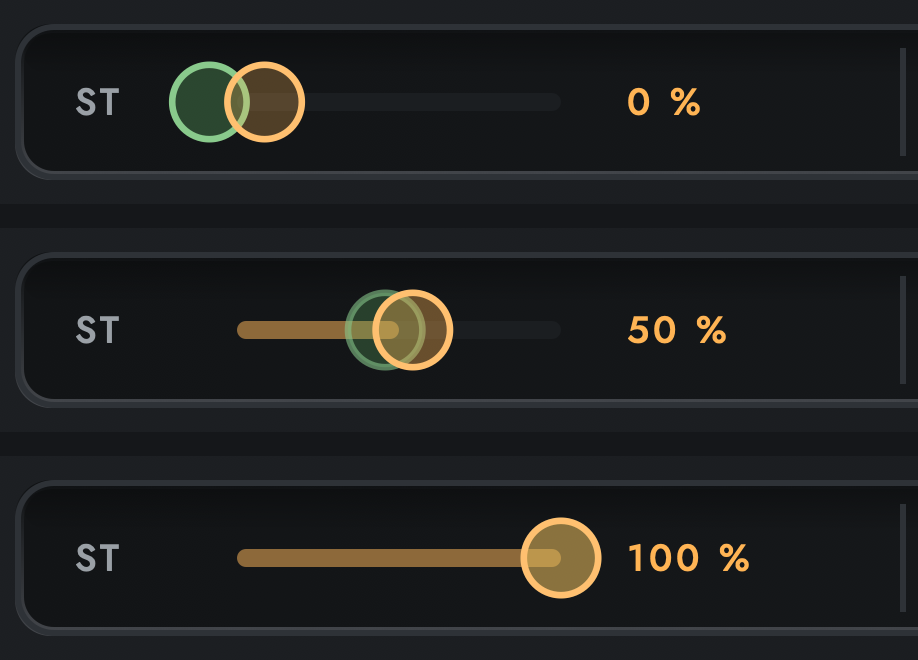This screenshot has height=660, width=918.
Task: Click the ST label beside the 50 % slider
Action: tap(98, 330)
